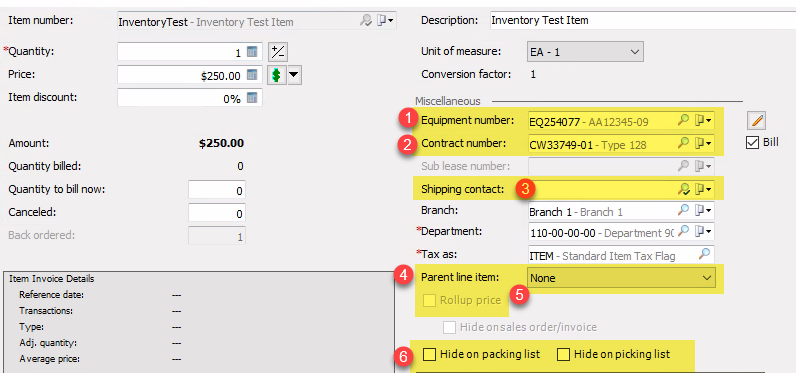Click the Tax as field showing ITEM

point(621,255)
